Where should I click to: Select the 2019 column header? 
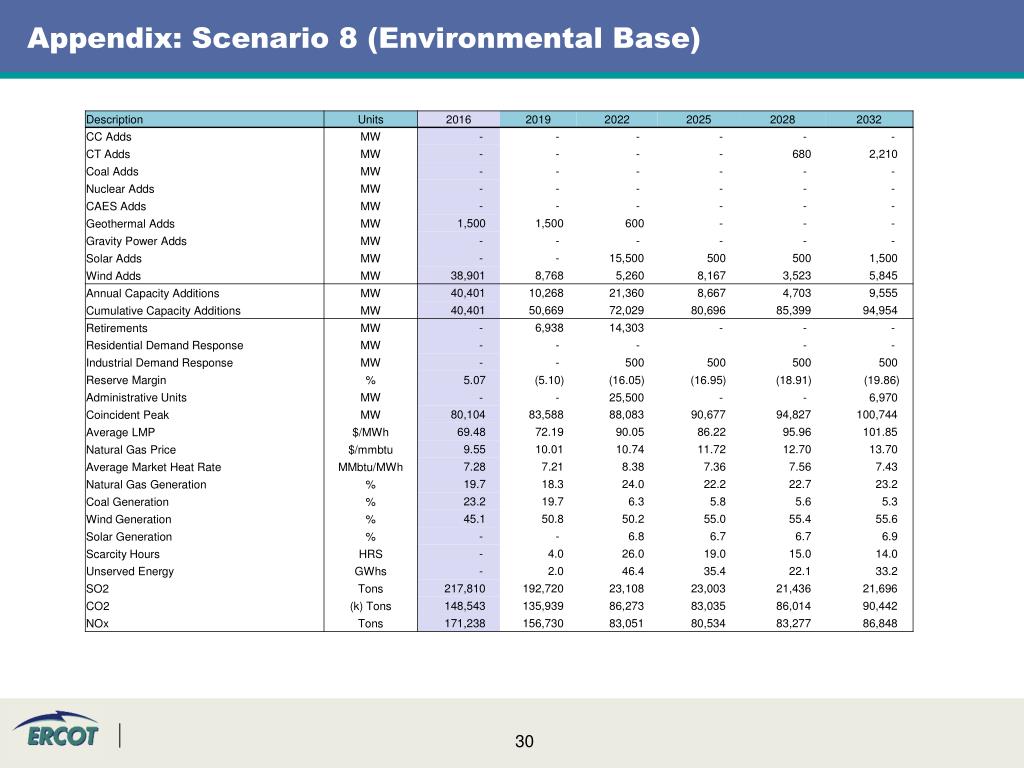point(538,120)
